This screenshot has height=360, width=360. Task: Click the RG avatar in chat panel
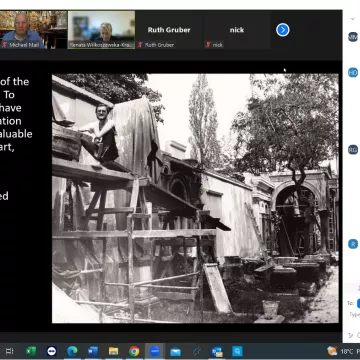(x=353, y=150)
